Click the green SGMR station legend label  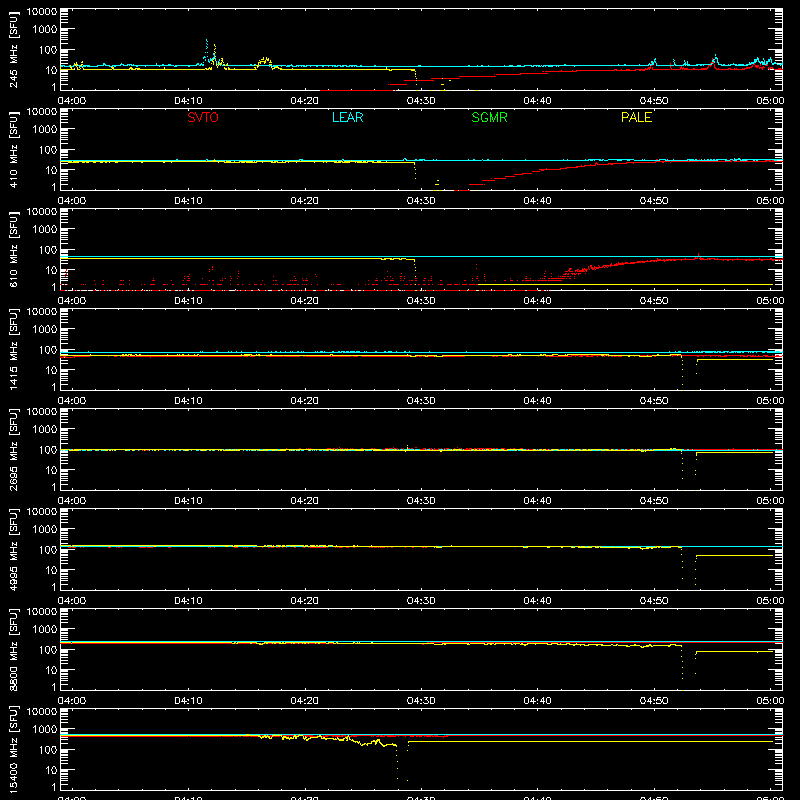[489, 117]
